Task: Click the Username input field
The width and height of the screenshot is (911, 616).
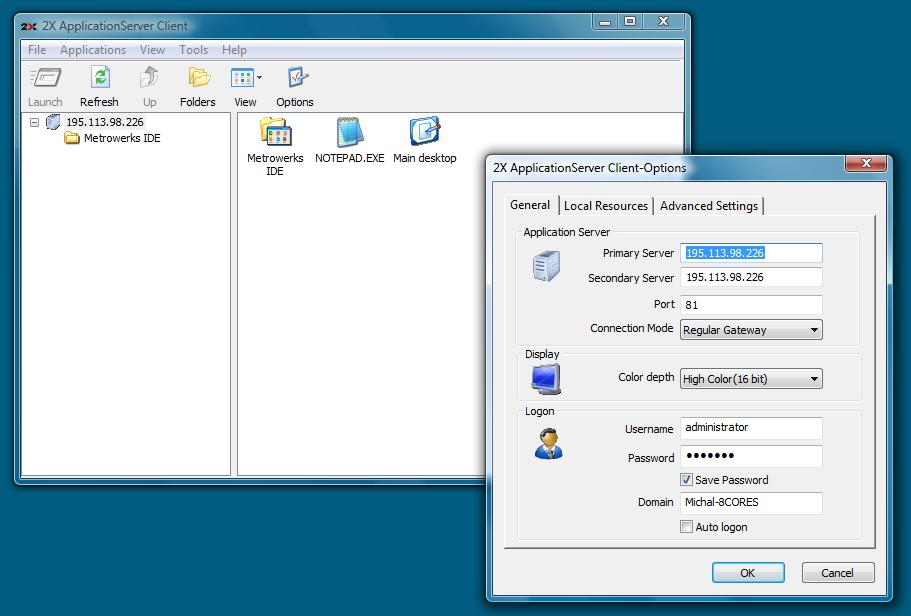Action: 751,428
